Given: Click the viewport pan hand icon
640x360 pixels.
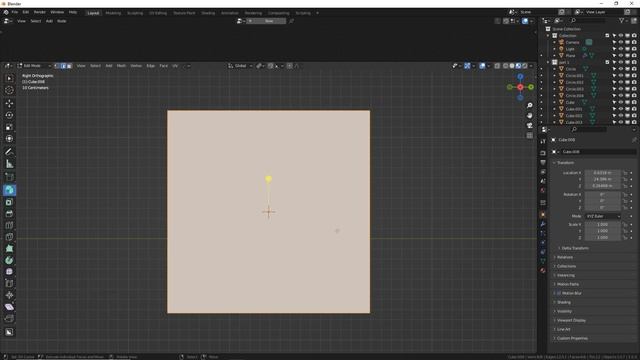Looking at the screenshot, I should (529, 116).
